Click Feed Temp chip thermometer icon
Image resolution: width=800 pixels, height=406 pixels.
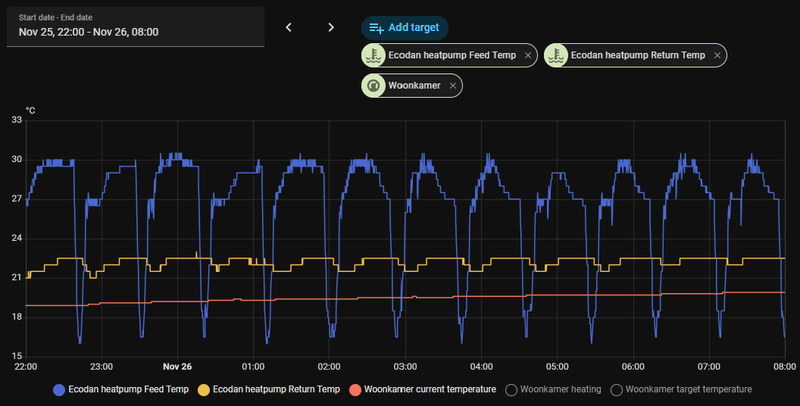[373, 55]
